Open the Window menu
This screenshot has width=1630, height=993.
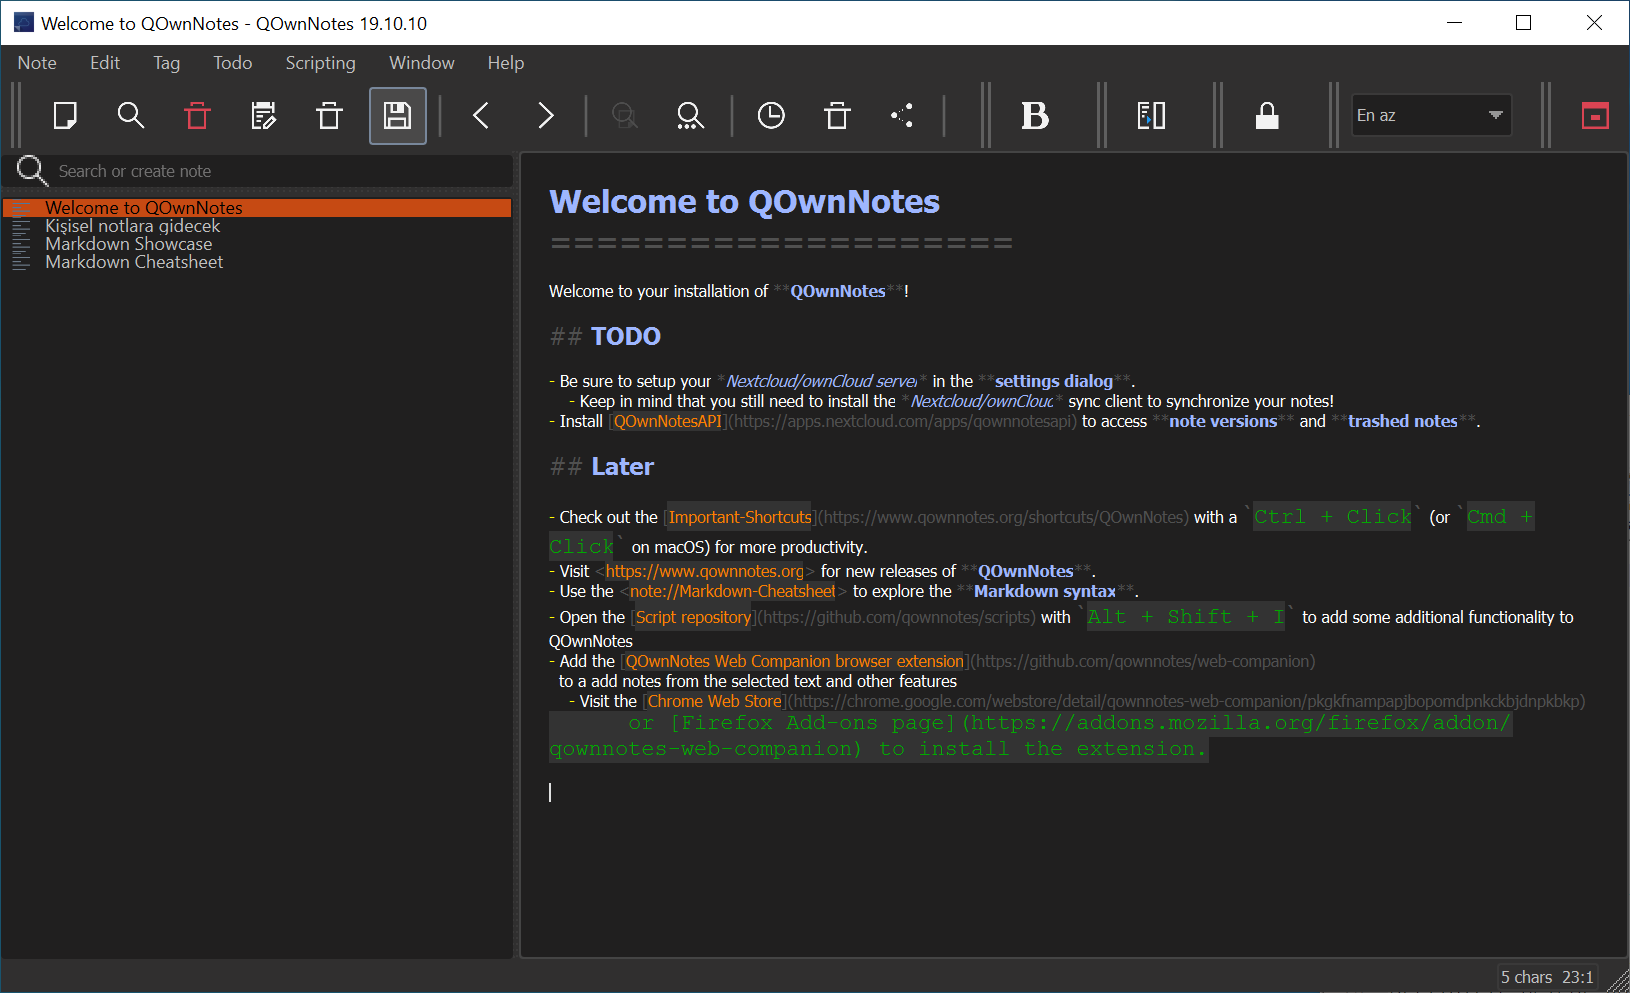(422, 63)
